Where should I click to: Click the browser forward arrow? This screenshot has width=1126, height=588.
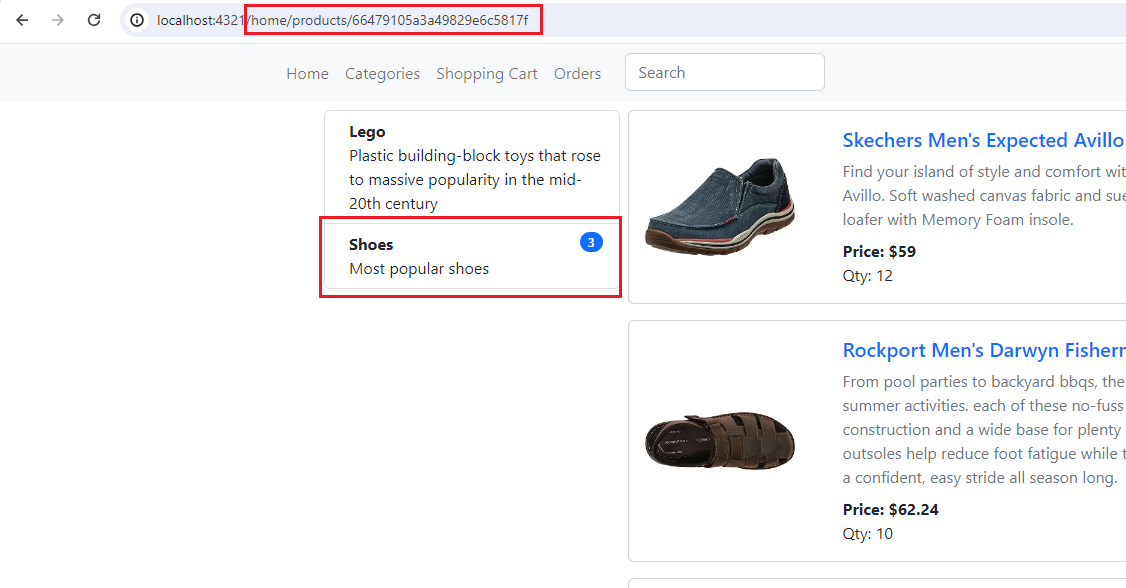58,20
